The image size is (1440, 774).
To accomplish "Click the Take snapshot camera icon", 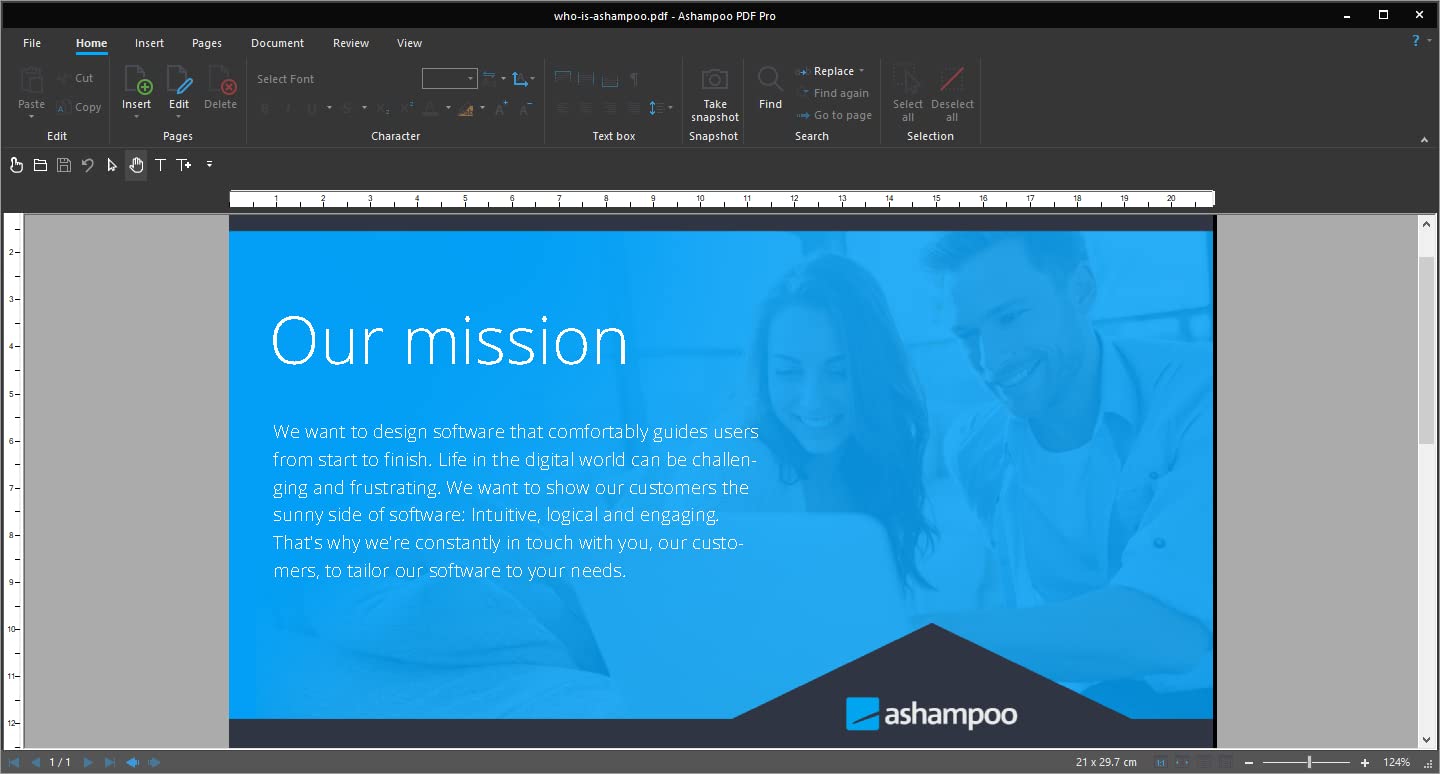I will coord(715,79).
